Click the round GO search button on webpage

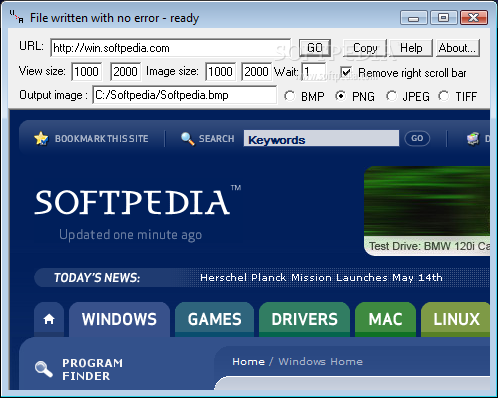pos(417,138)
